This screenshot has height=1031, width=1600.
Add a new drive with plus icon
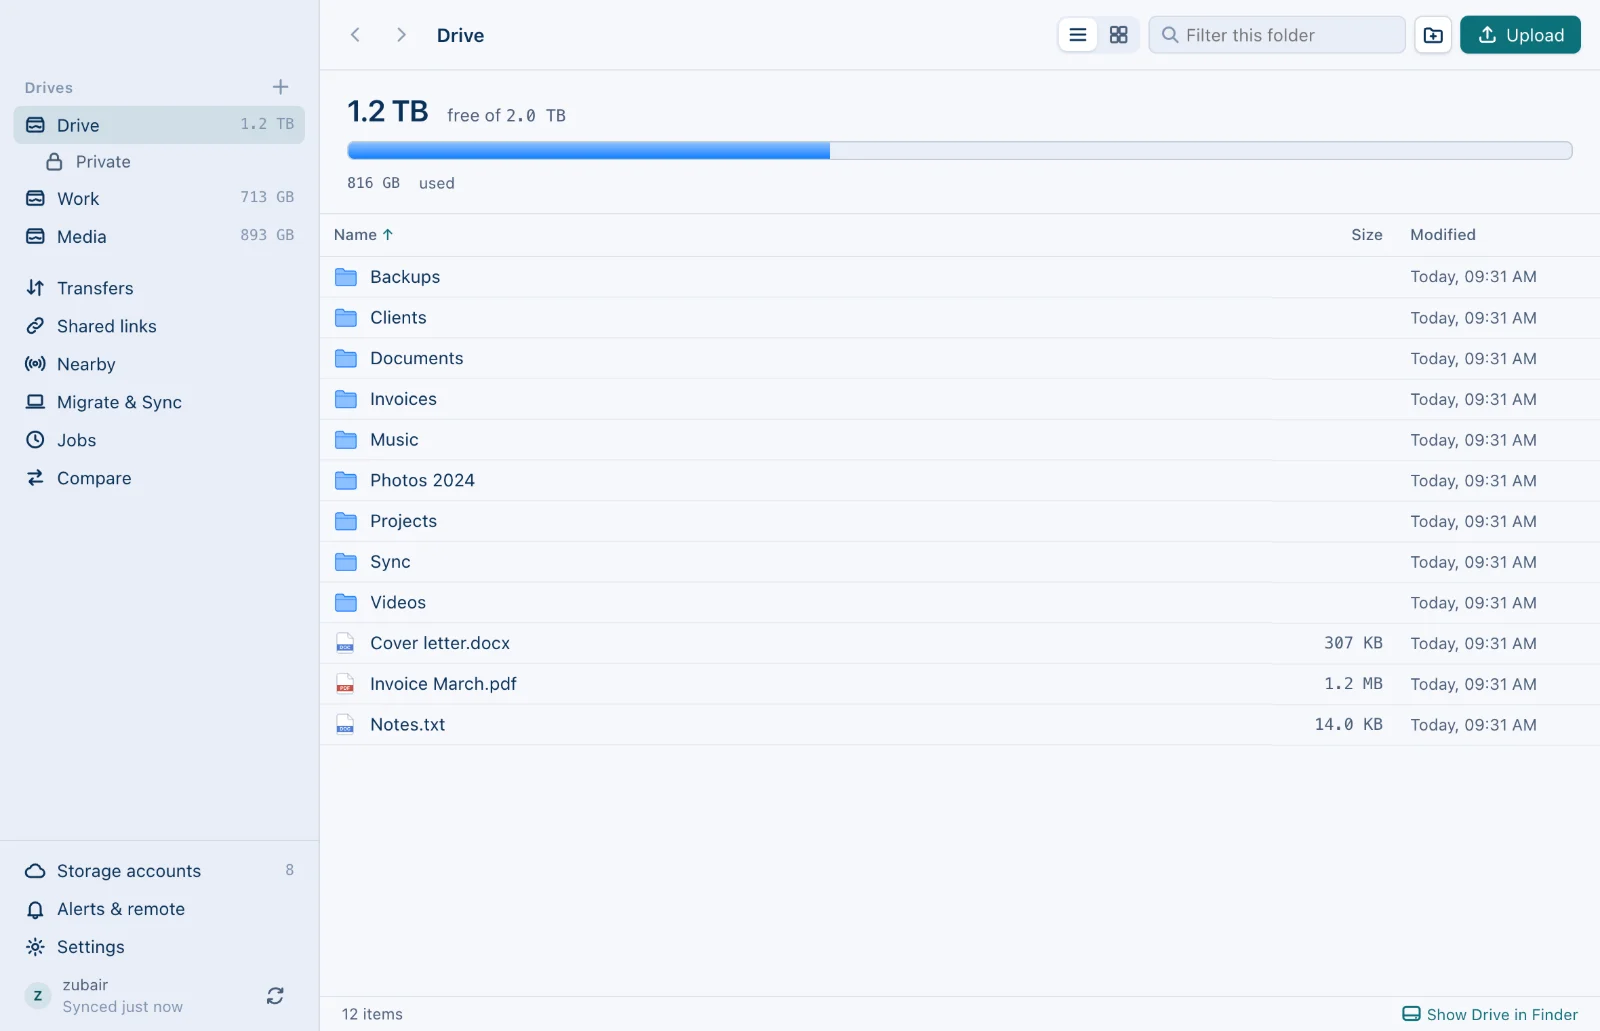[x=280, y=87]
